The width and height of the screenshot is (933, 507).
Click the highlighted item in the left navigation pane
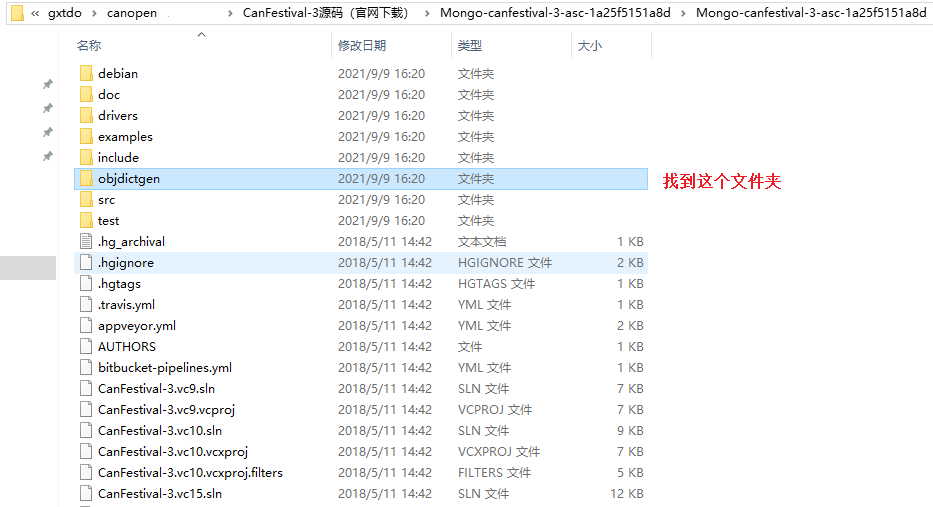pos(28,268)
